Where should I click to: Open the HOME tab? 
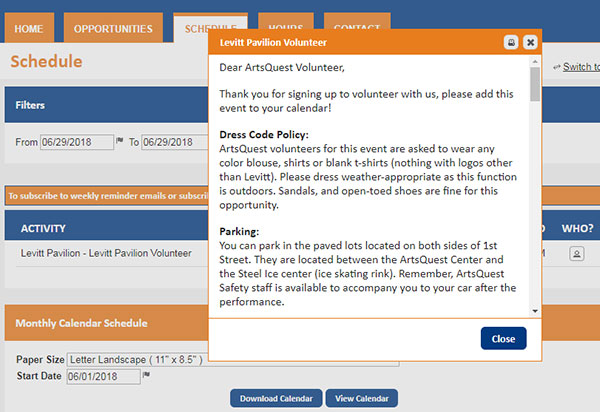tap(29, 28)
